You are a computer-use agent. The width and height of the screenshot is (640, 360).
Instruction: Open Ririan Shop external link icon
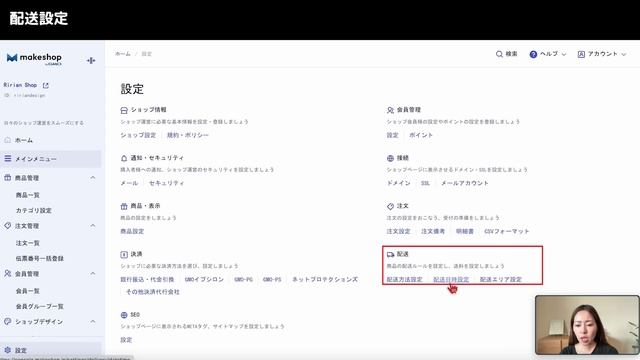pyautogui.click(x=46, y=85)
